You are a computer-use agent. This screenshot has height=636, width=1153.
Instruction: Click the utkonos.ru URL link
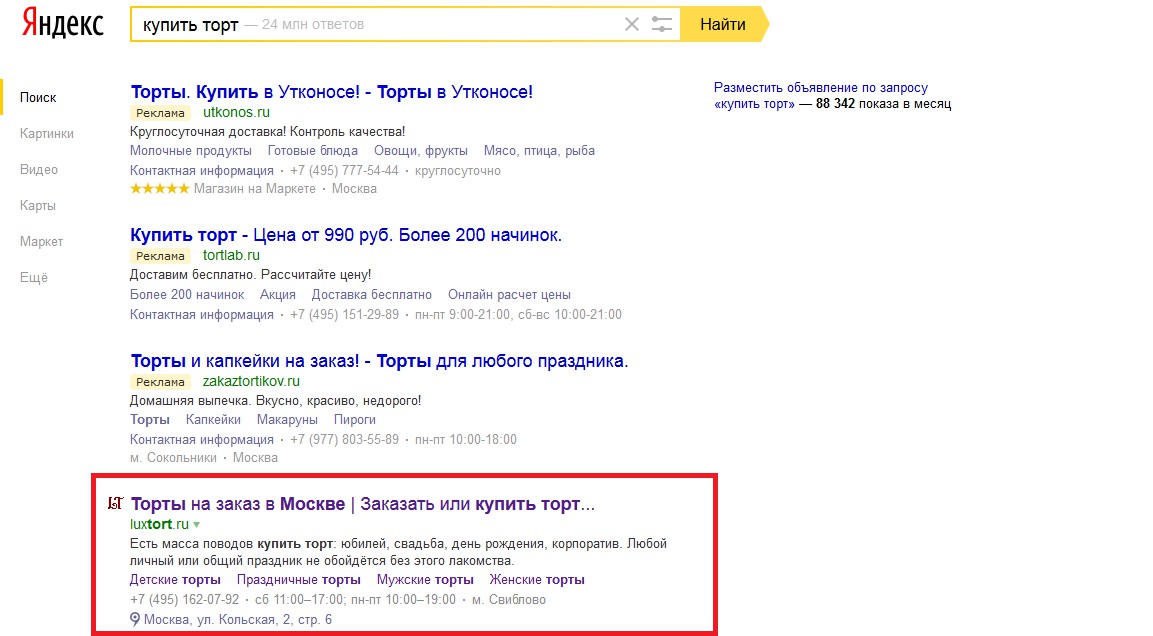pyautogui.click(x=236, y=112)
